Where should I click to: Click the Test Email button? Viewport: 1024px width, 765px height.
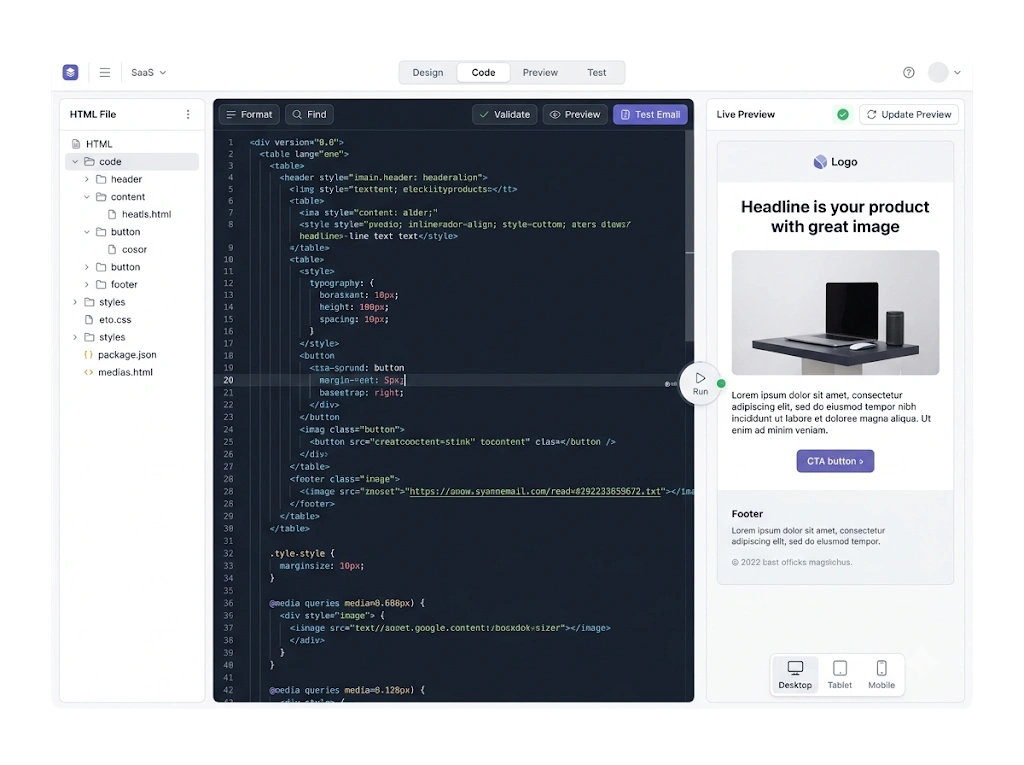[650, 114]
